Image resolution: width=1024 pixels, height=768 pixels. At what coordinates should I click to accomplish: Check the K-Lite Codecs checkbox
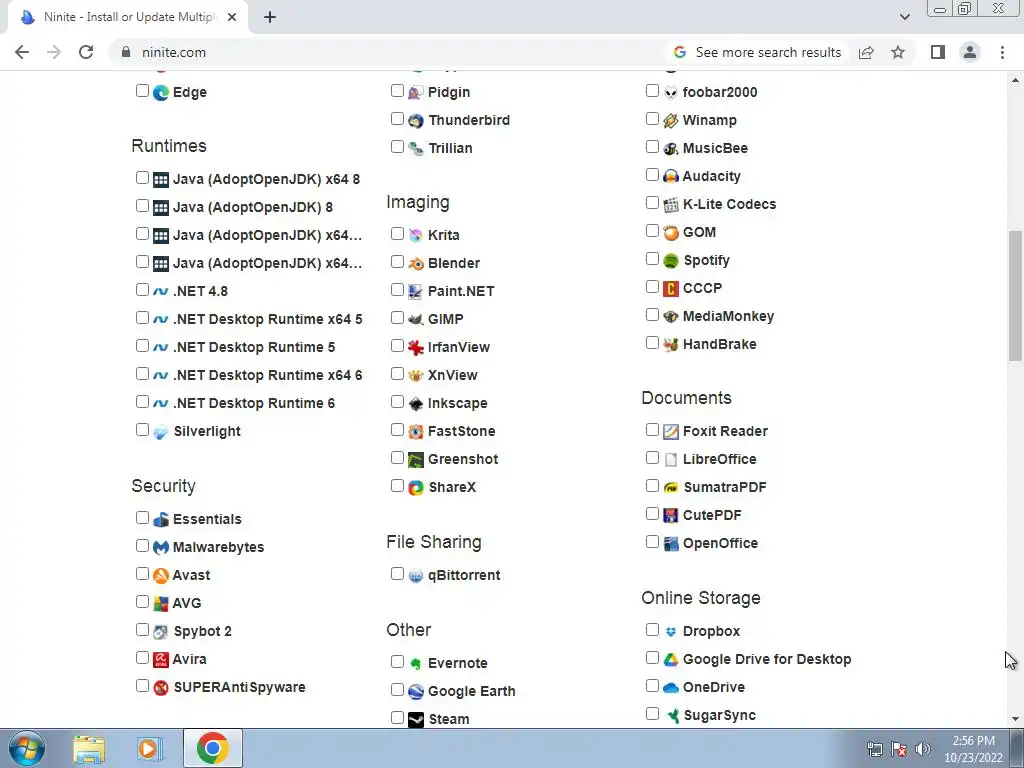click(652, 203)
